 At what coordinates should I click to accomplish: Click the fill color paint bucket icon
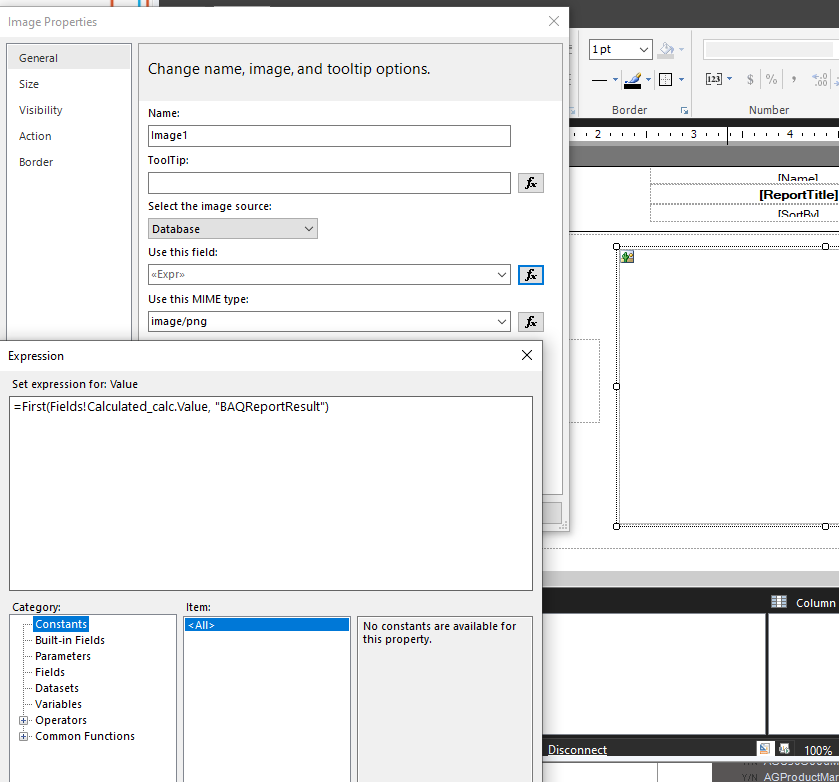point(666,49)
